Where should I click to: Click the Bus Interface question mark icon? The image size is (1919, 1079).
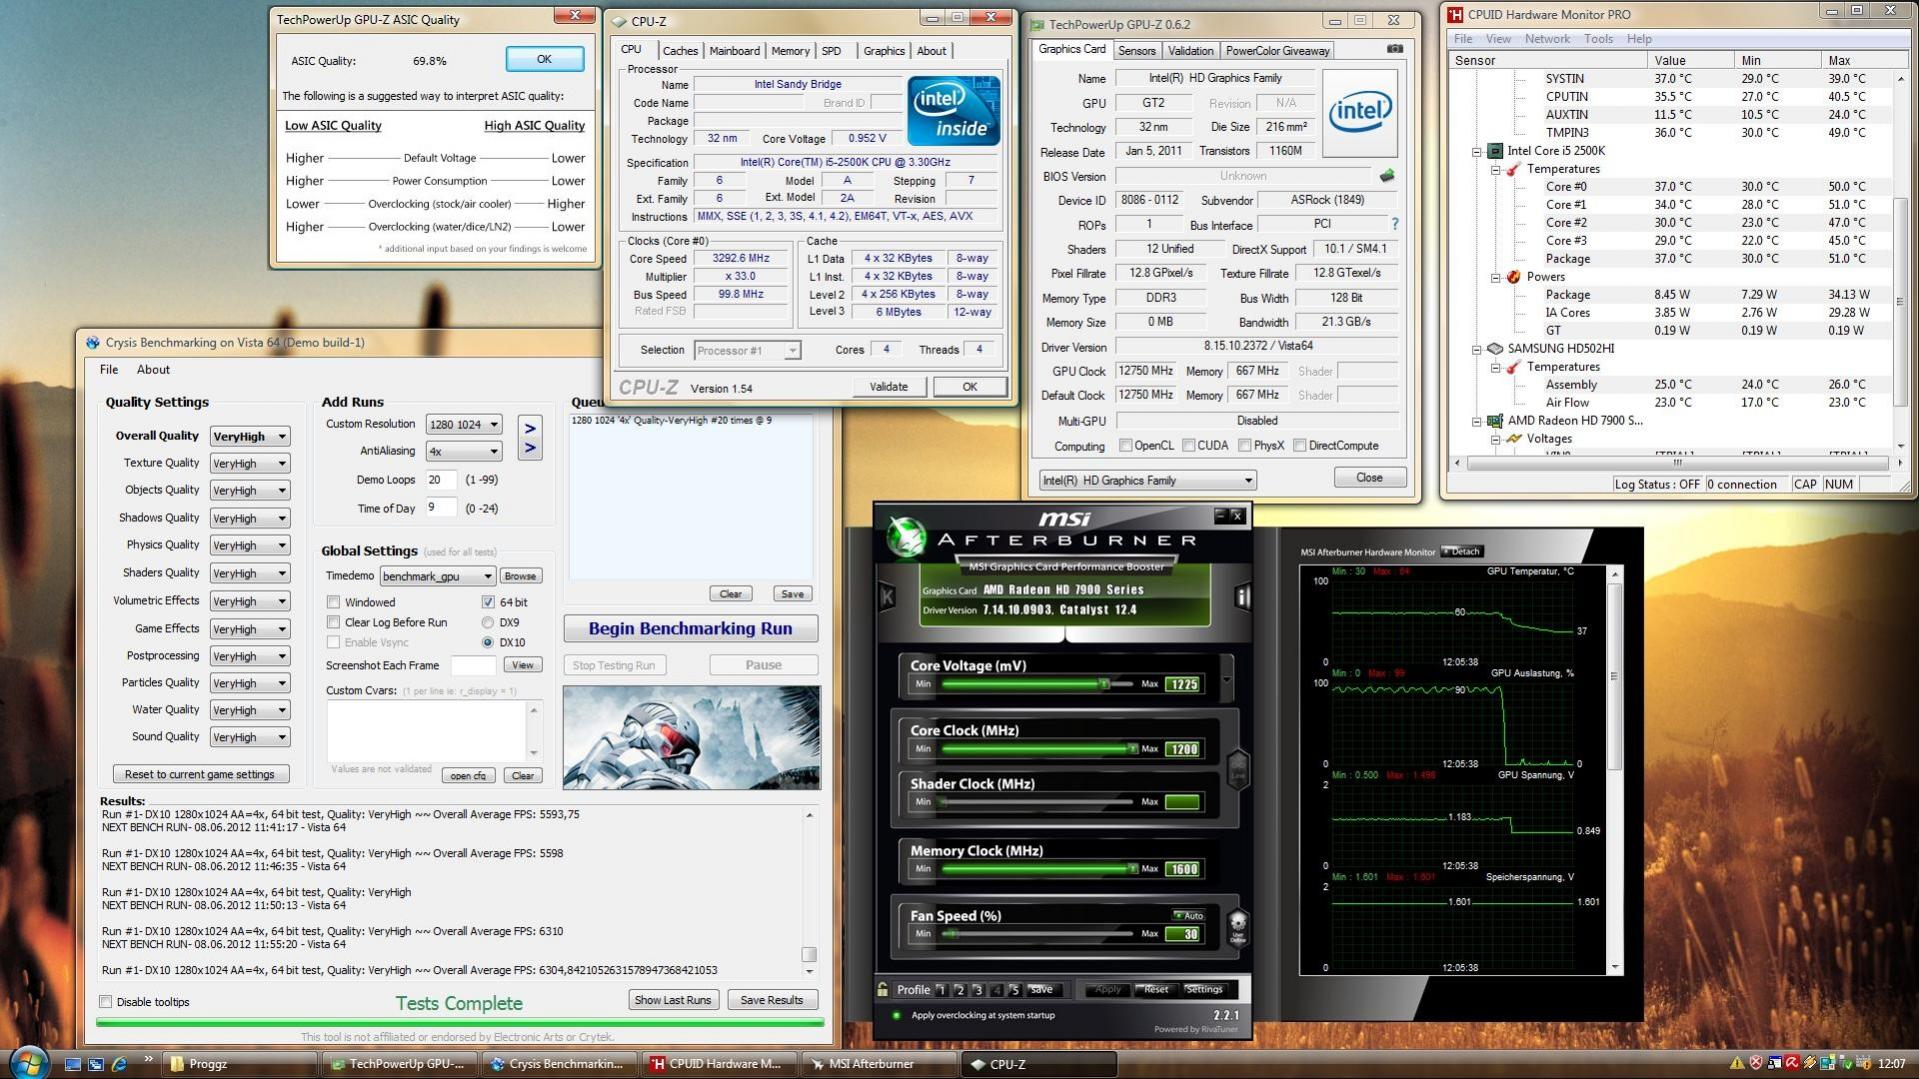tap(1395, 224)
